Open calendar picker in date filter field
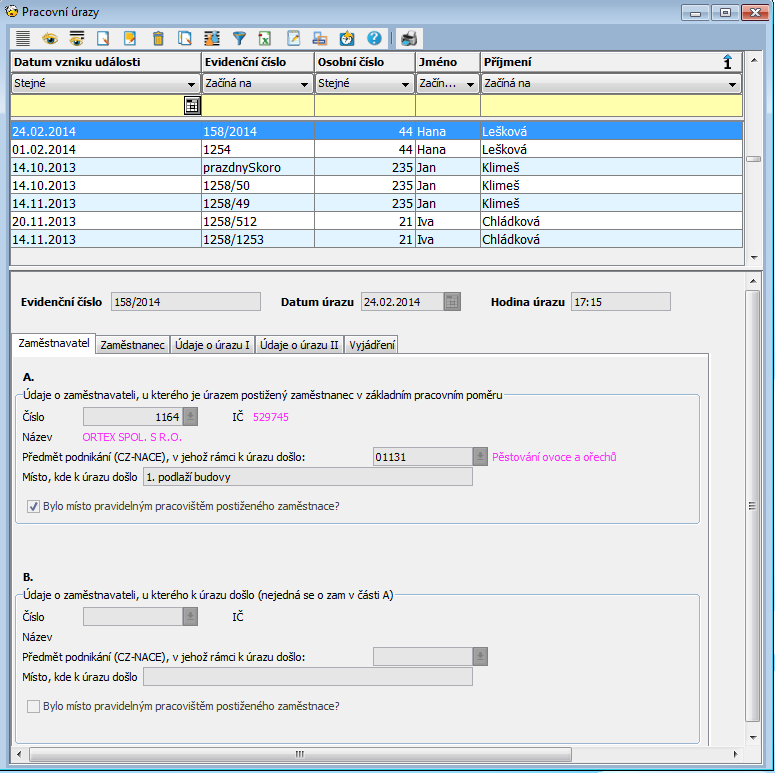Screen dimensions: 775x773 (192, 105)
